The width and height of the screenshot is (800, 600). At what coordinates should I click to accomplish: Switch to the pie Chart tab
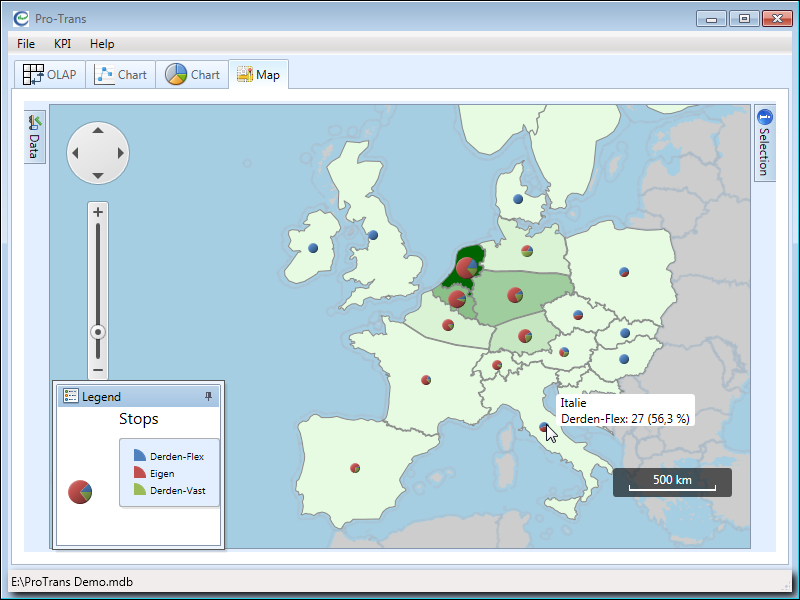pyautogui.click(x=193, y=75)
